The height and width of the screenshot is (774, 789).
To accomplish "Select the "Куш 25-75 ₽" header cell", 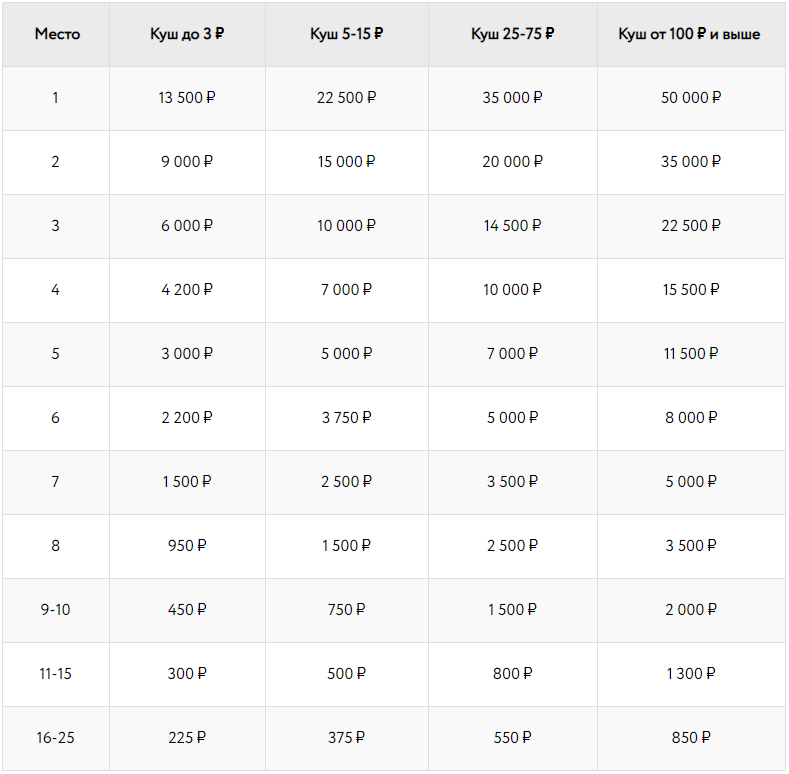I will [x=512, y=34].
